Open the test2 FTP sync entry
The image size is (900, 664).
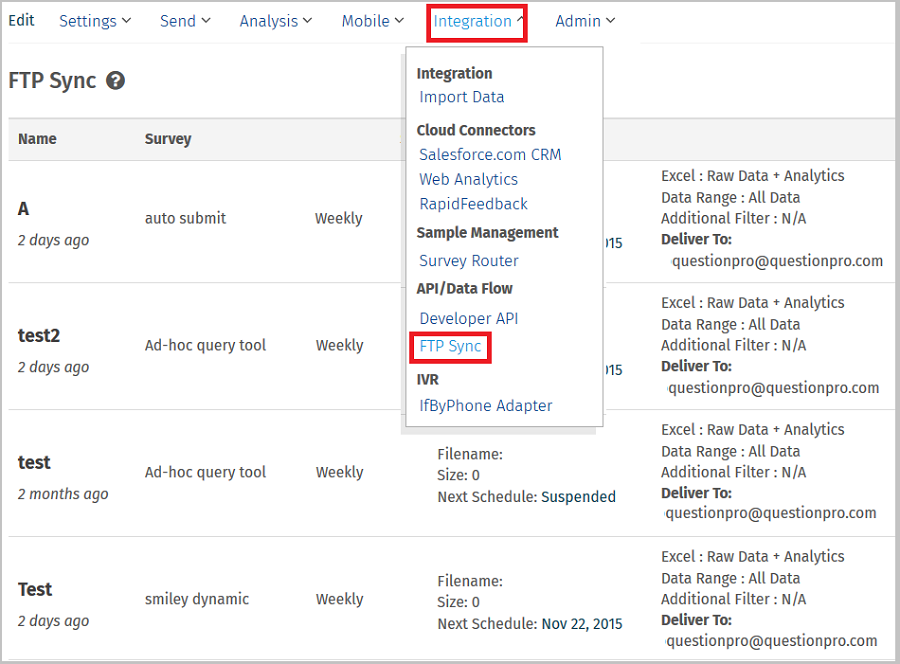(39, 335)
